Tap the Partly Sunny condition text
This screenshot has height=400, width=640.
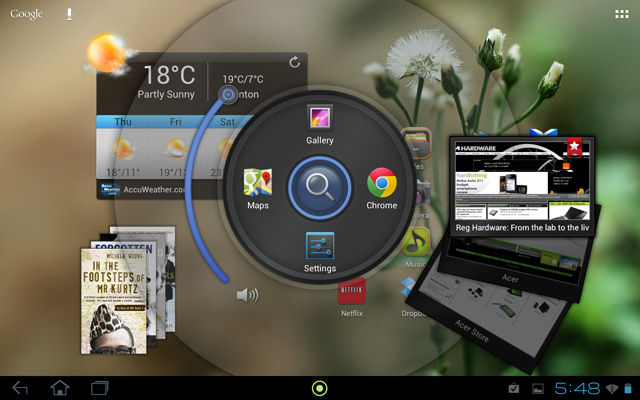[x=166, y=94]
